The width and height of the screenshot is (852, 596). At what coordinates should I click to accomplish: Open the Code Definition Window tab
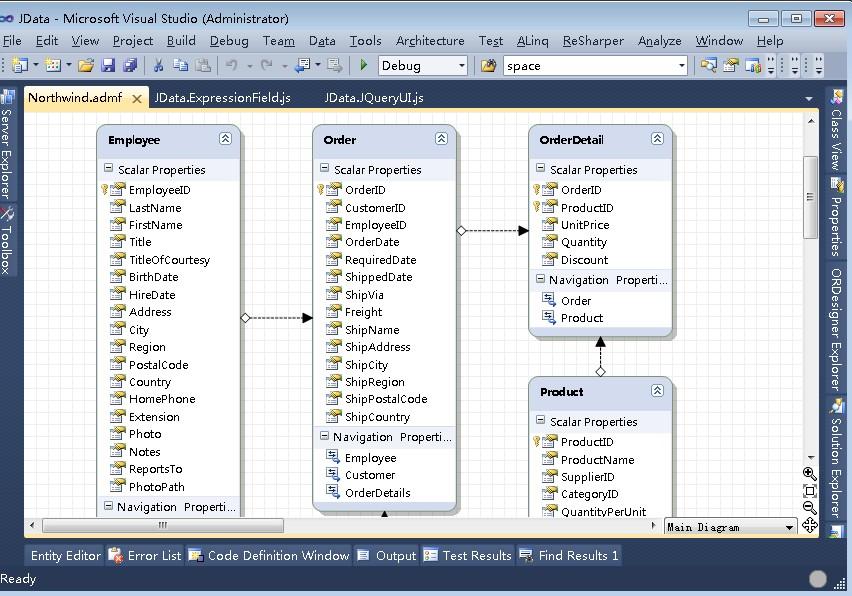click(x=269, y=555)
